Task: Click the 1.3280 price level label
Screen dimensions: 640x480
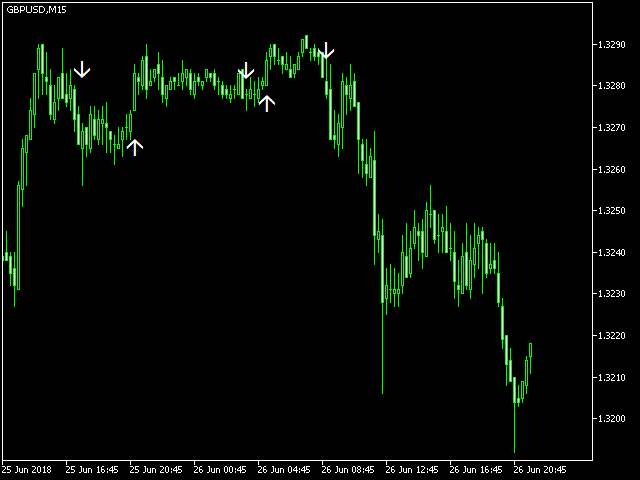Action: point(611,86)
